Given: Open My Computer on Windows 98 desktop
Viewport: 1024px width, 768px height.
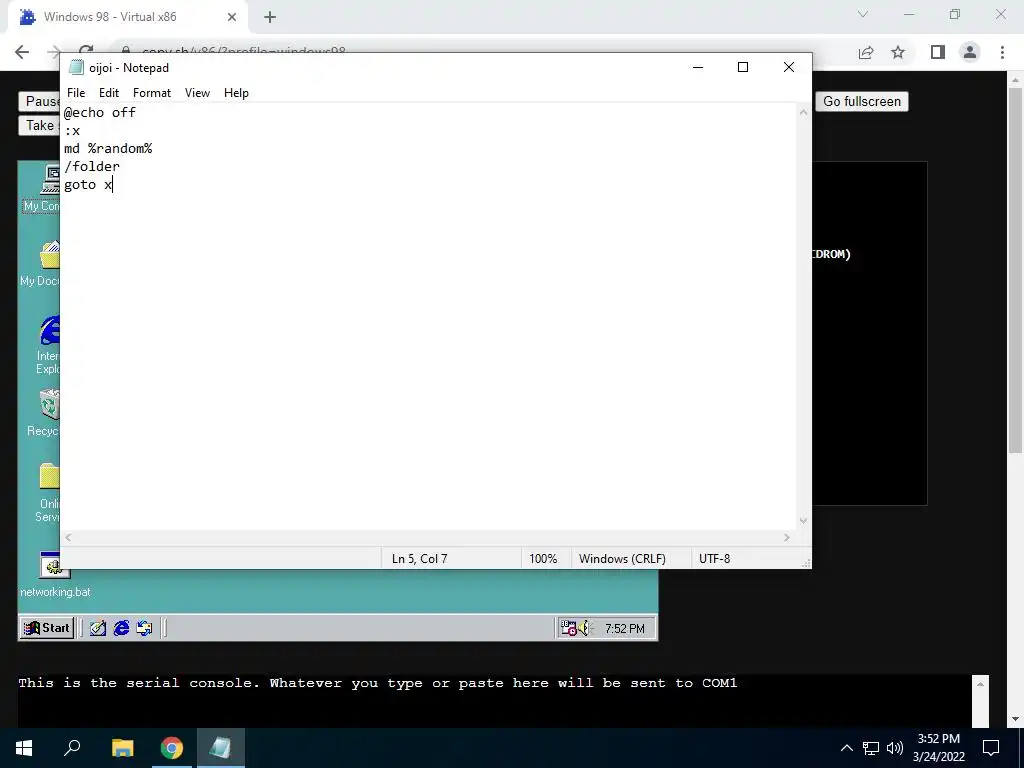Looking at the screenshot, I should coord(42,188).
